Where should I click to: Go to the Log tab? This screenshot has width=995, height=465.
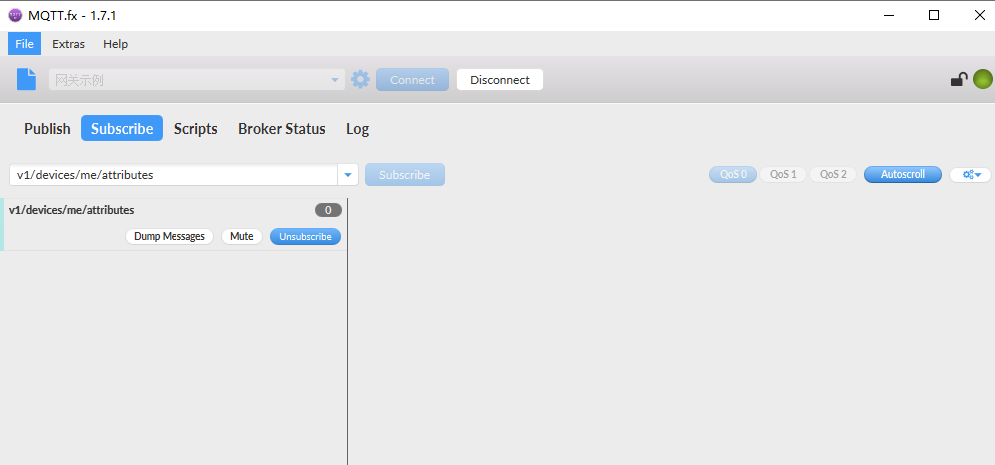point(357,129)
